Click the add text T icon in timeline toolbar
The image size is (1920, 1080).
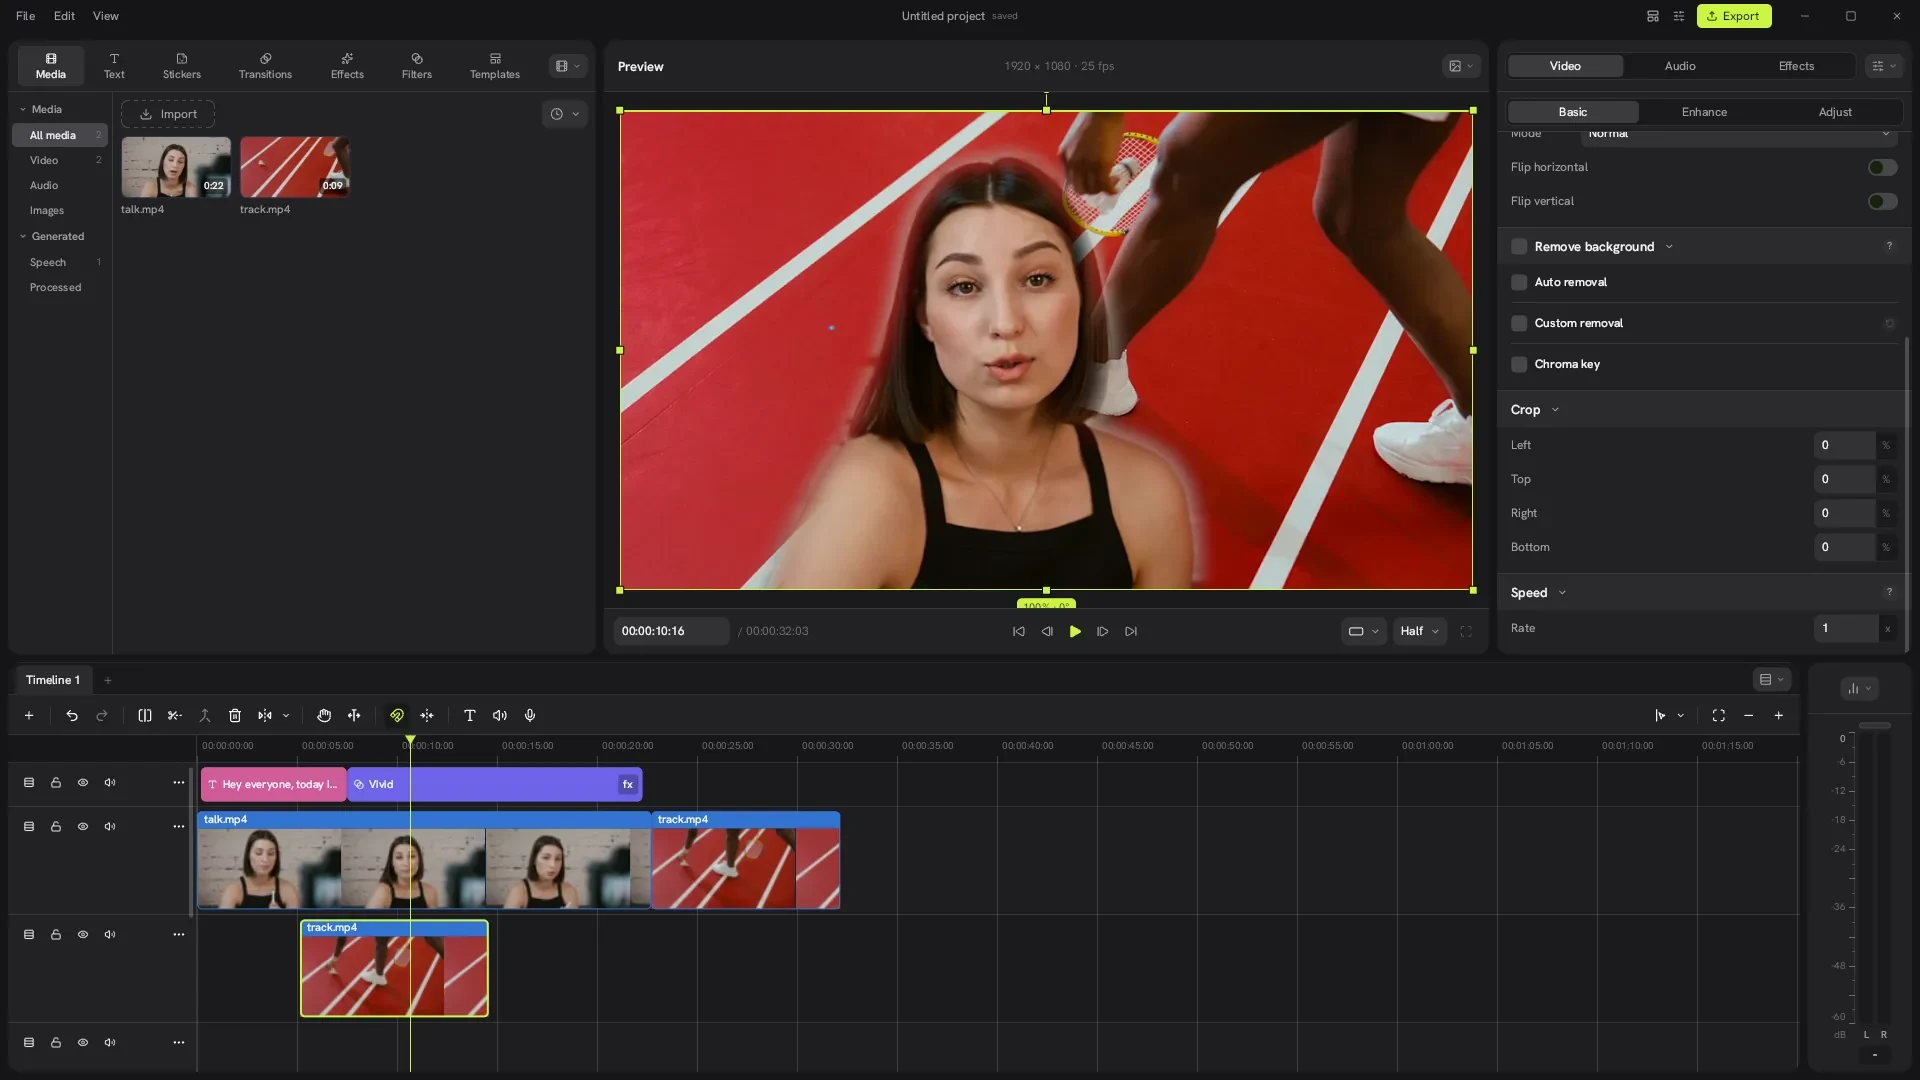[x=470, y=716]
